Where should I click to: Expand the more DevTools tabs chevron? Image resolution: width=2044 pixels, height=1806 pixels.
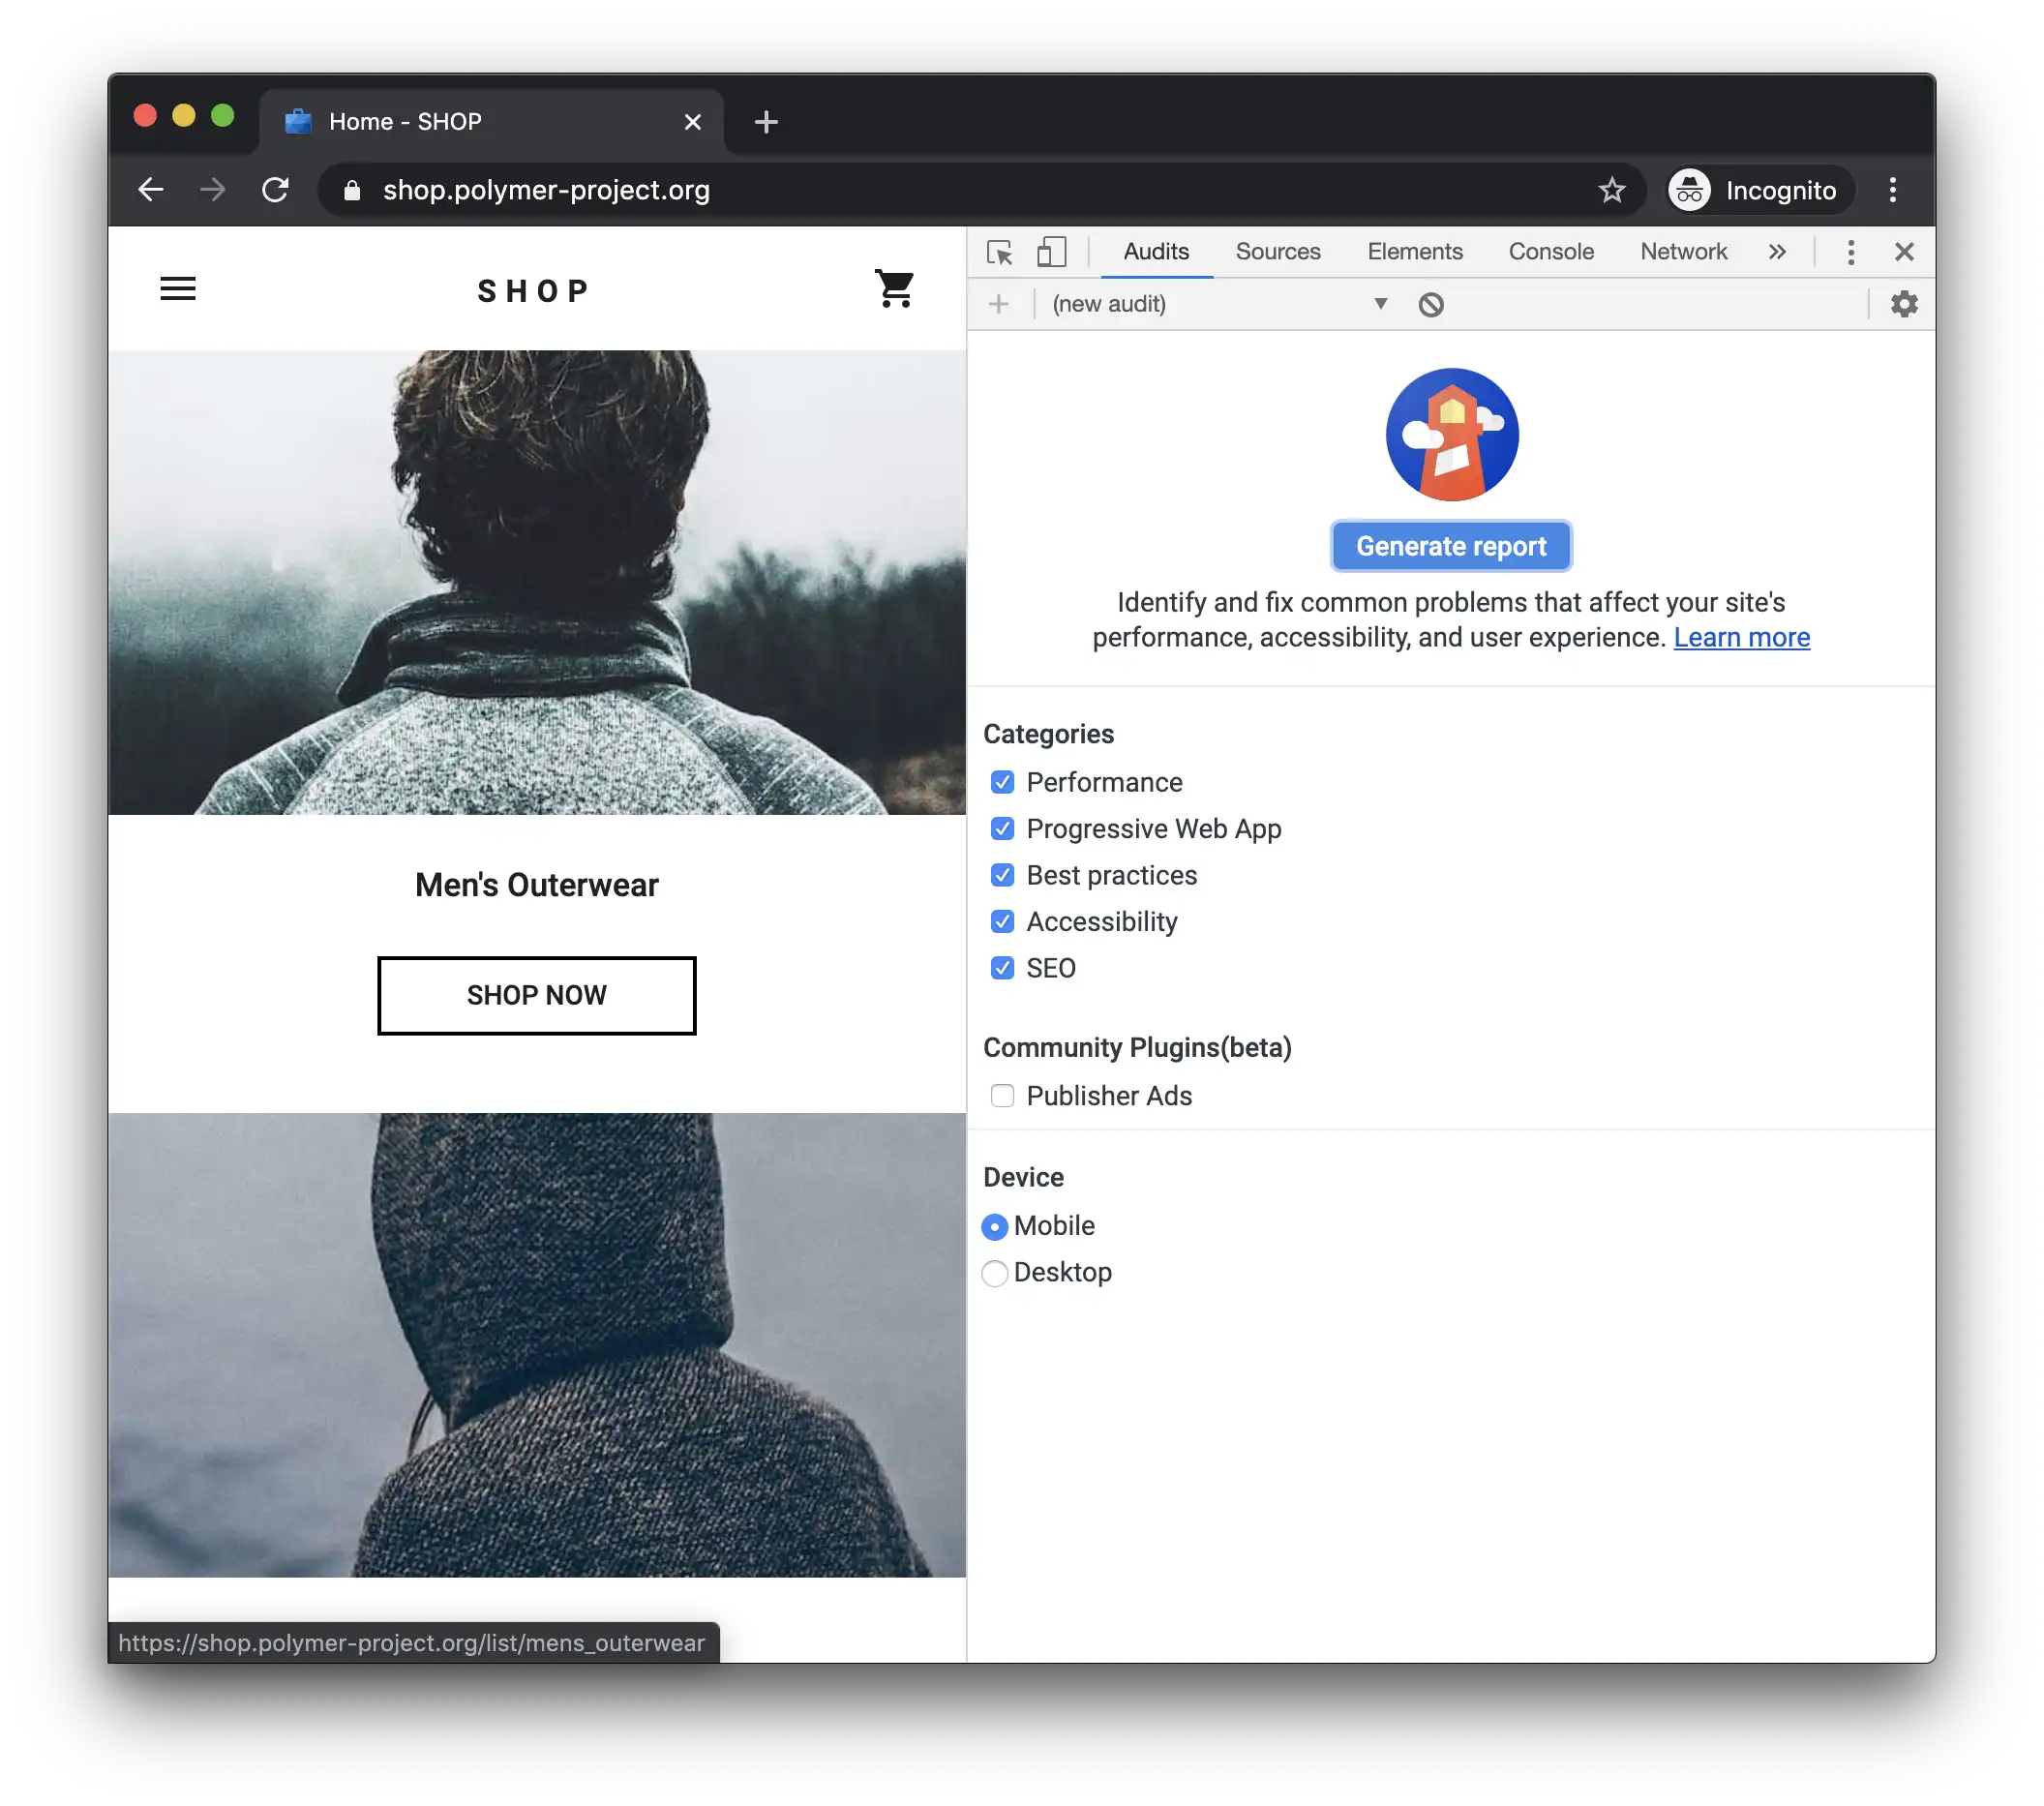pyautogui.click(x=1778, y=251)
